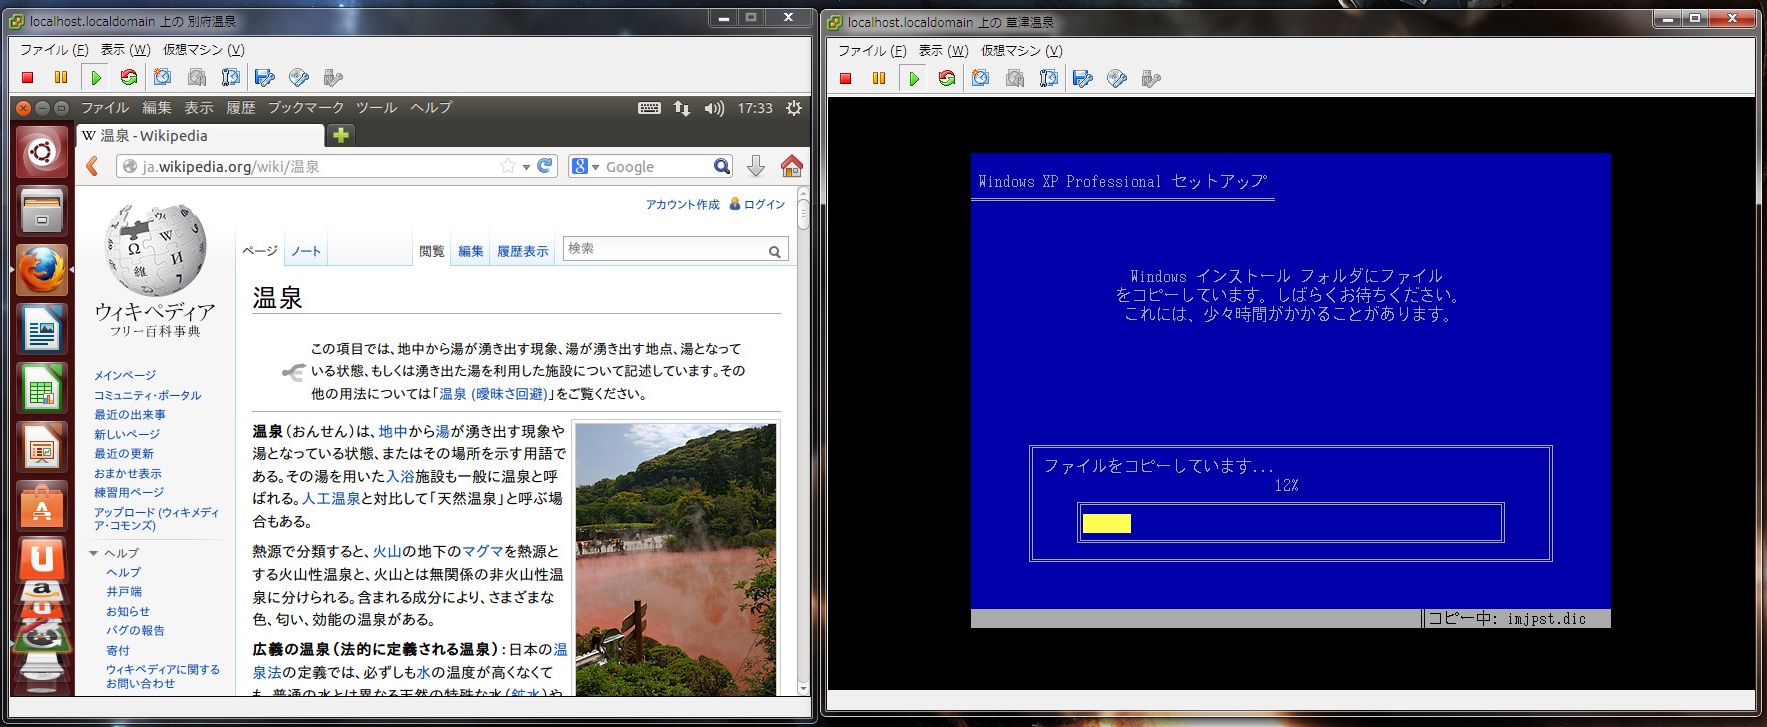Open the network indicator in the Ubuntu panel
Screen dimensions: 1767x727
682,108
